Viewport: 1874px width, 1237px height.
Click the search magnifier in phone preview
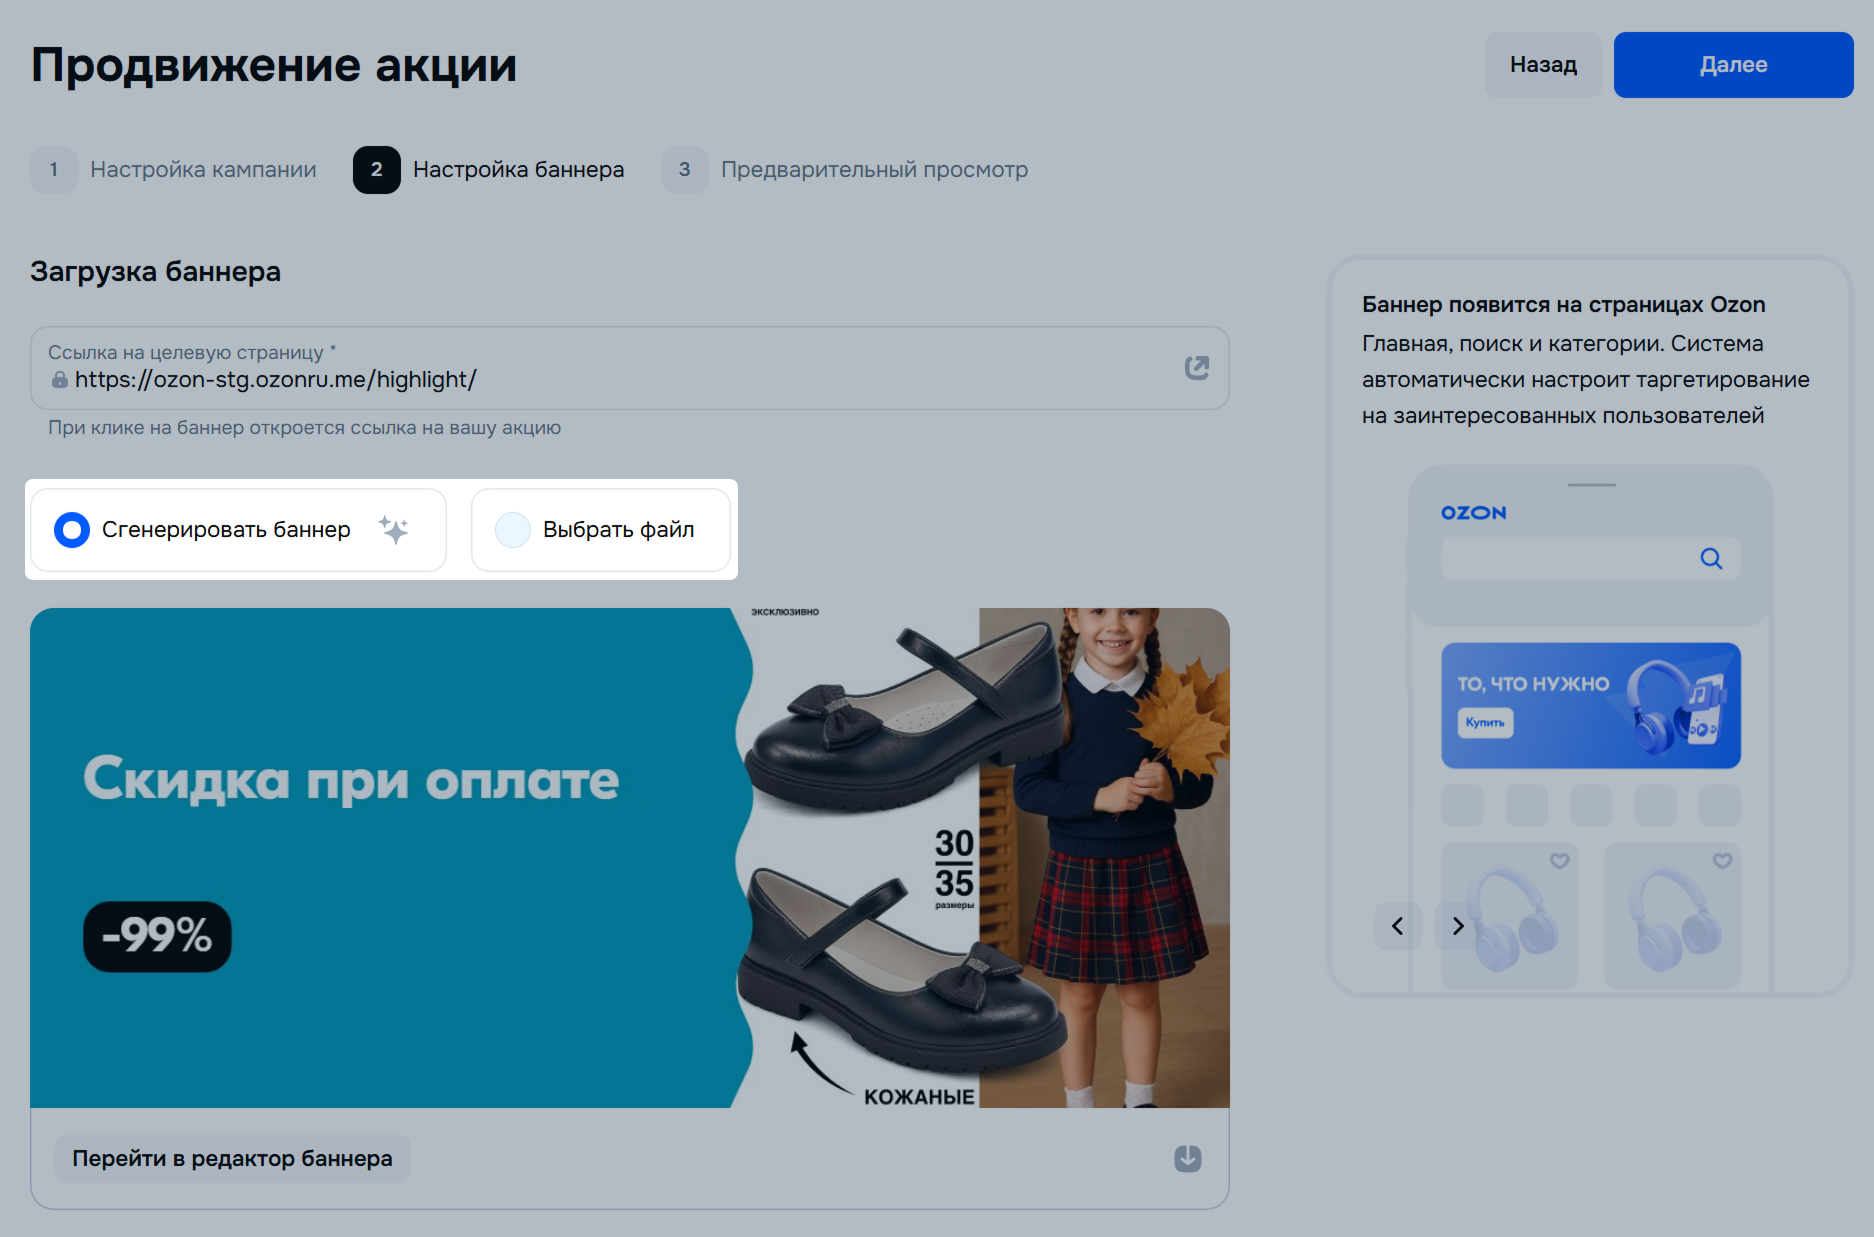pyautogui.click(x=1711, y=559)
